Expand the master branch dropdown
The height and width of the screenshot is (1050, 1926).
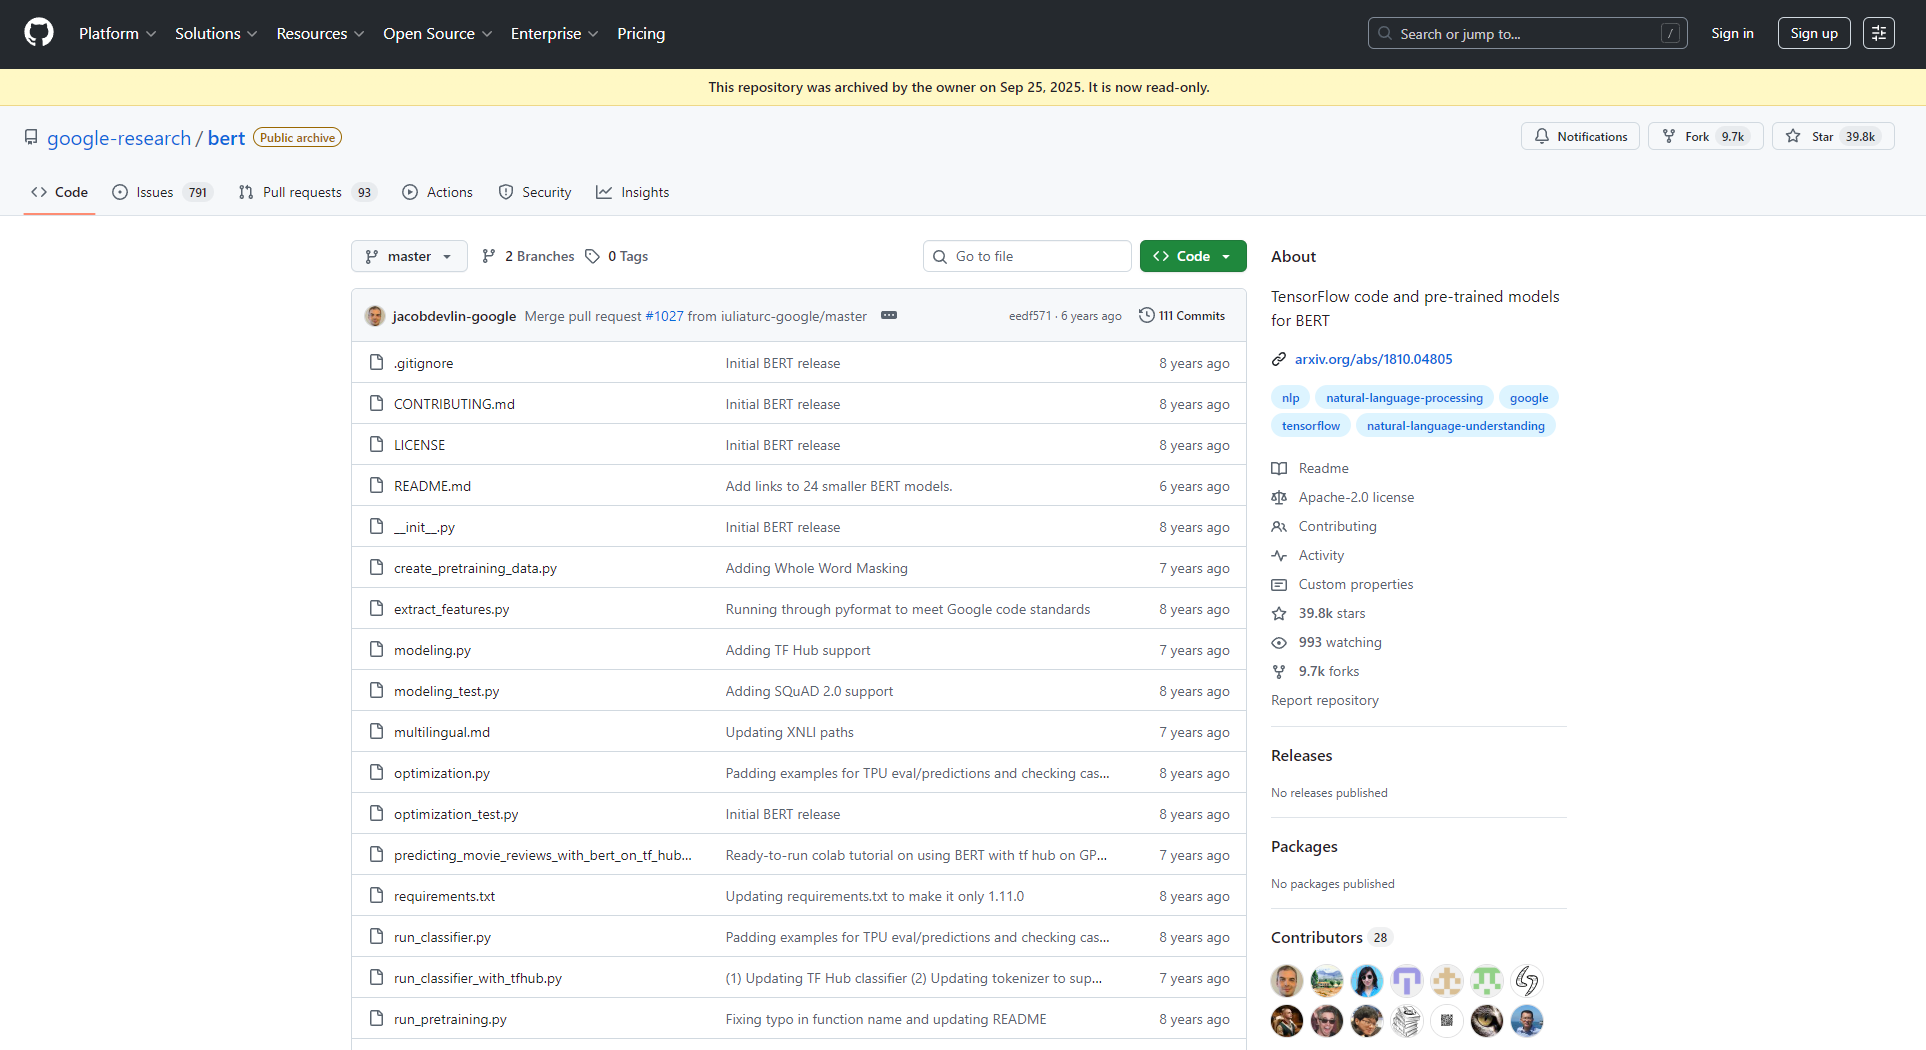pos(409,256)
